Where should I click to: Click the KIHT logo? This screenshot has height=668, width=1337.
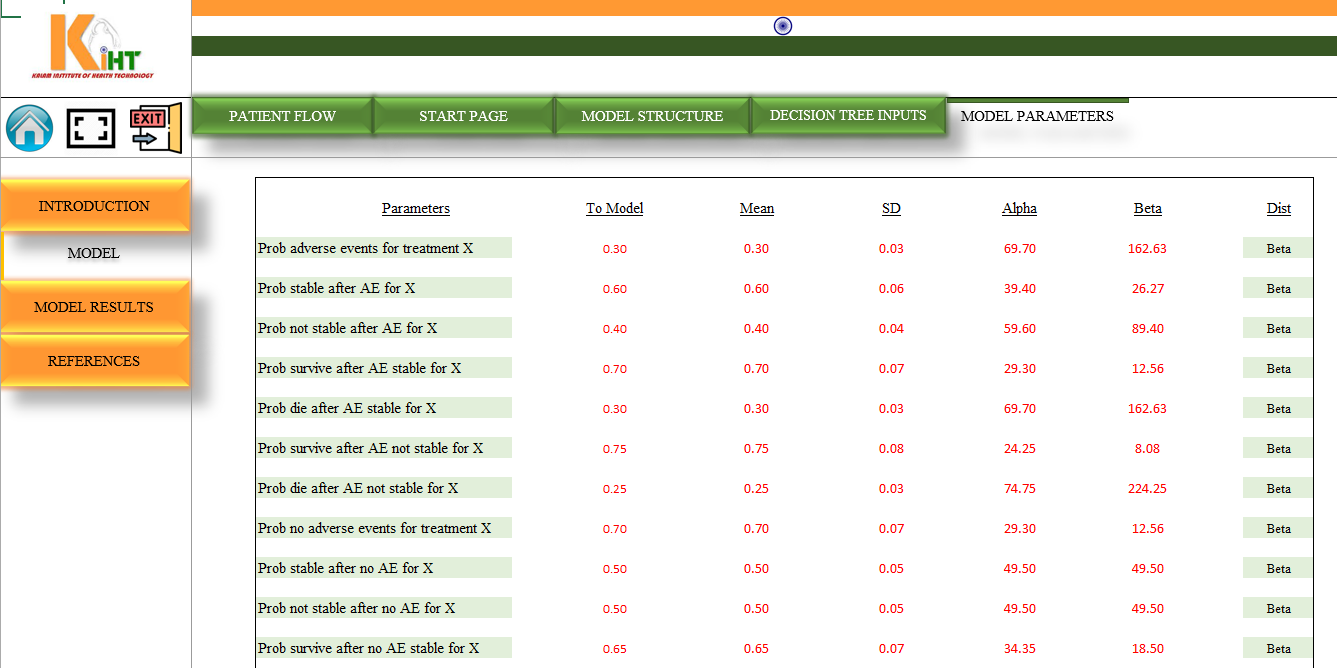[93, 47]
